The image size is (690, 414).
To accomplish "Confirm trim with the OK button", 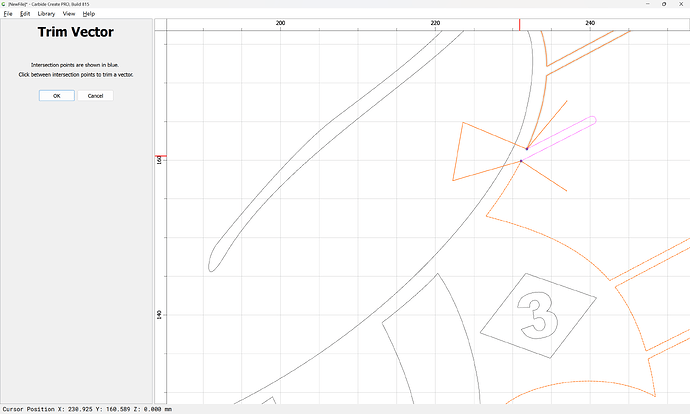I will tap(57, 95).
